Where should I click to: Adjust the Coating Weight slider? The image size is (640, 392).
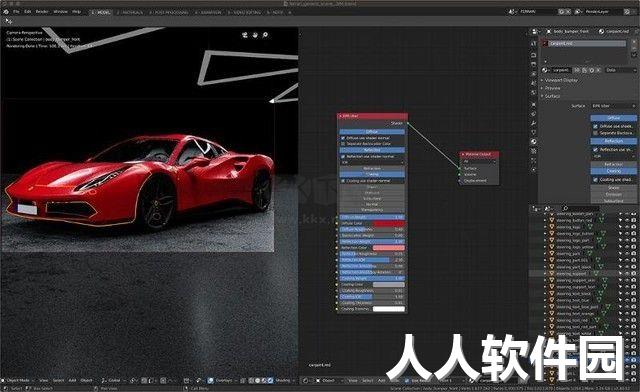coord(372,278)
